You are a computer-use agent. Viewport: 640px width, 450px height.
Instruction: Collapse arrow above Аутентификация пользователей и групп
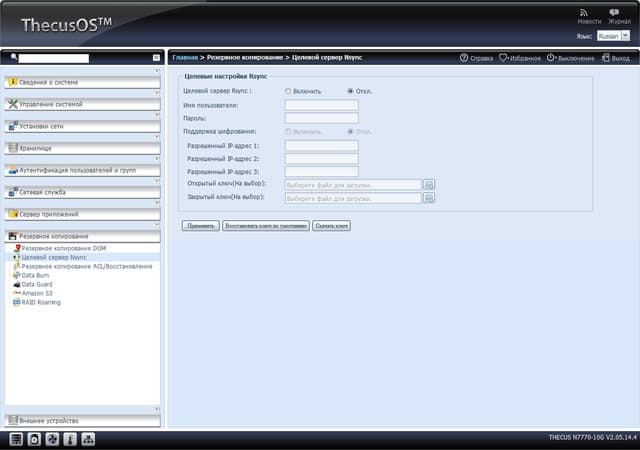pyautogui.click(x=157, y=159)
